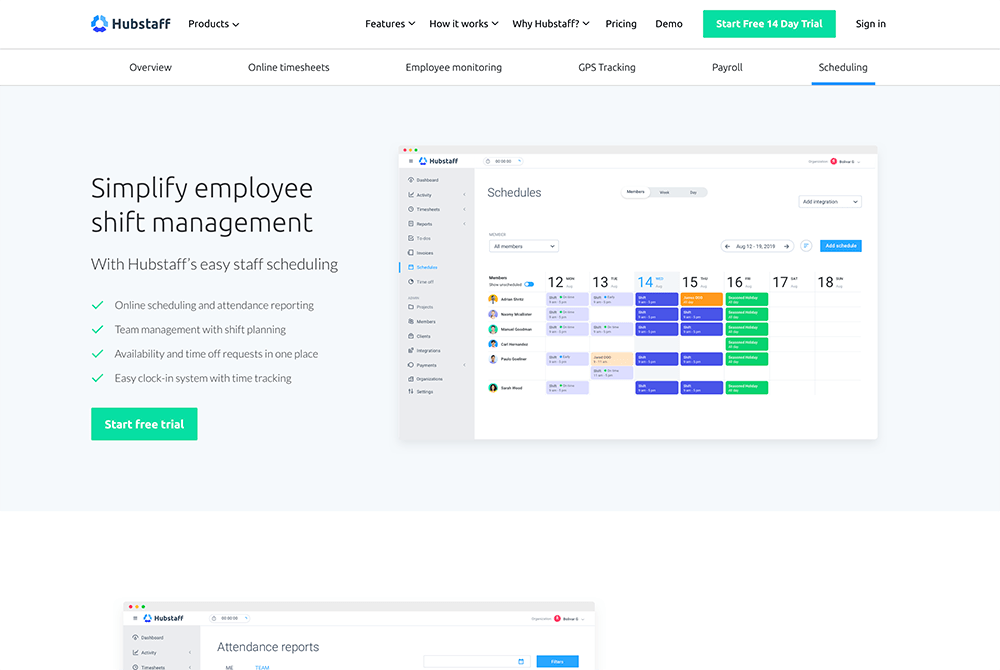Click the Integrations icon in sidebar
This screenshot has width=1000, height=670.
coord(411,350)
